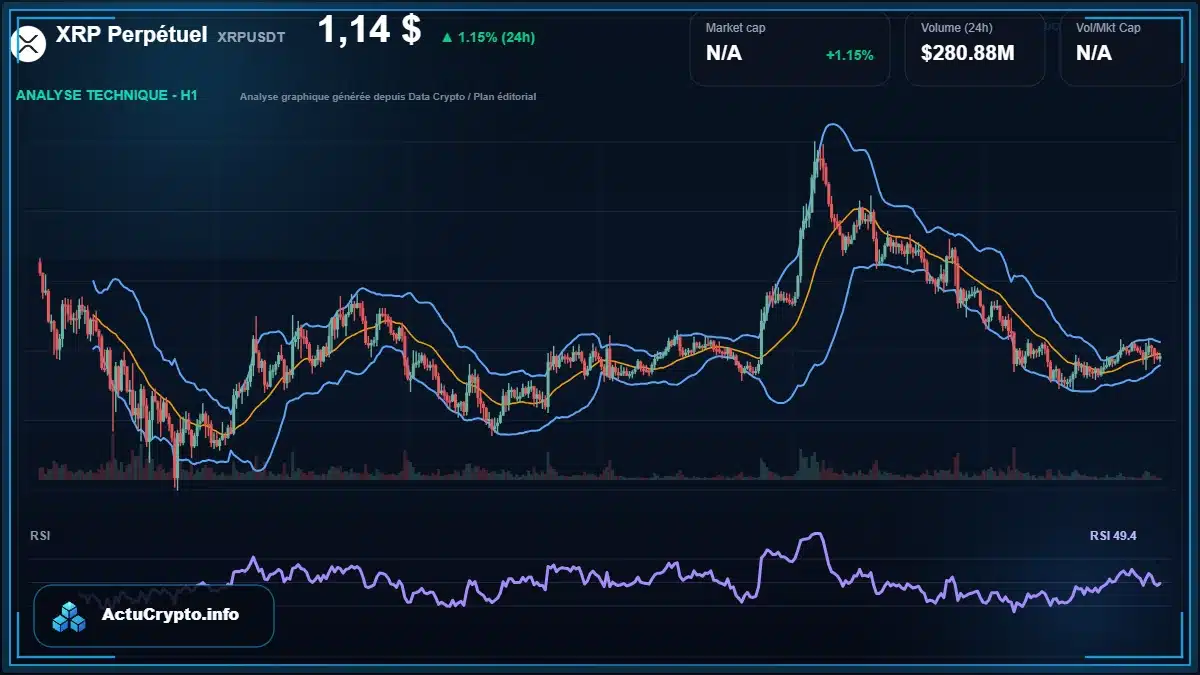Click the XRPUSDT ticker label

click(251, 36)
